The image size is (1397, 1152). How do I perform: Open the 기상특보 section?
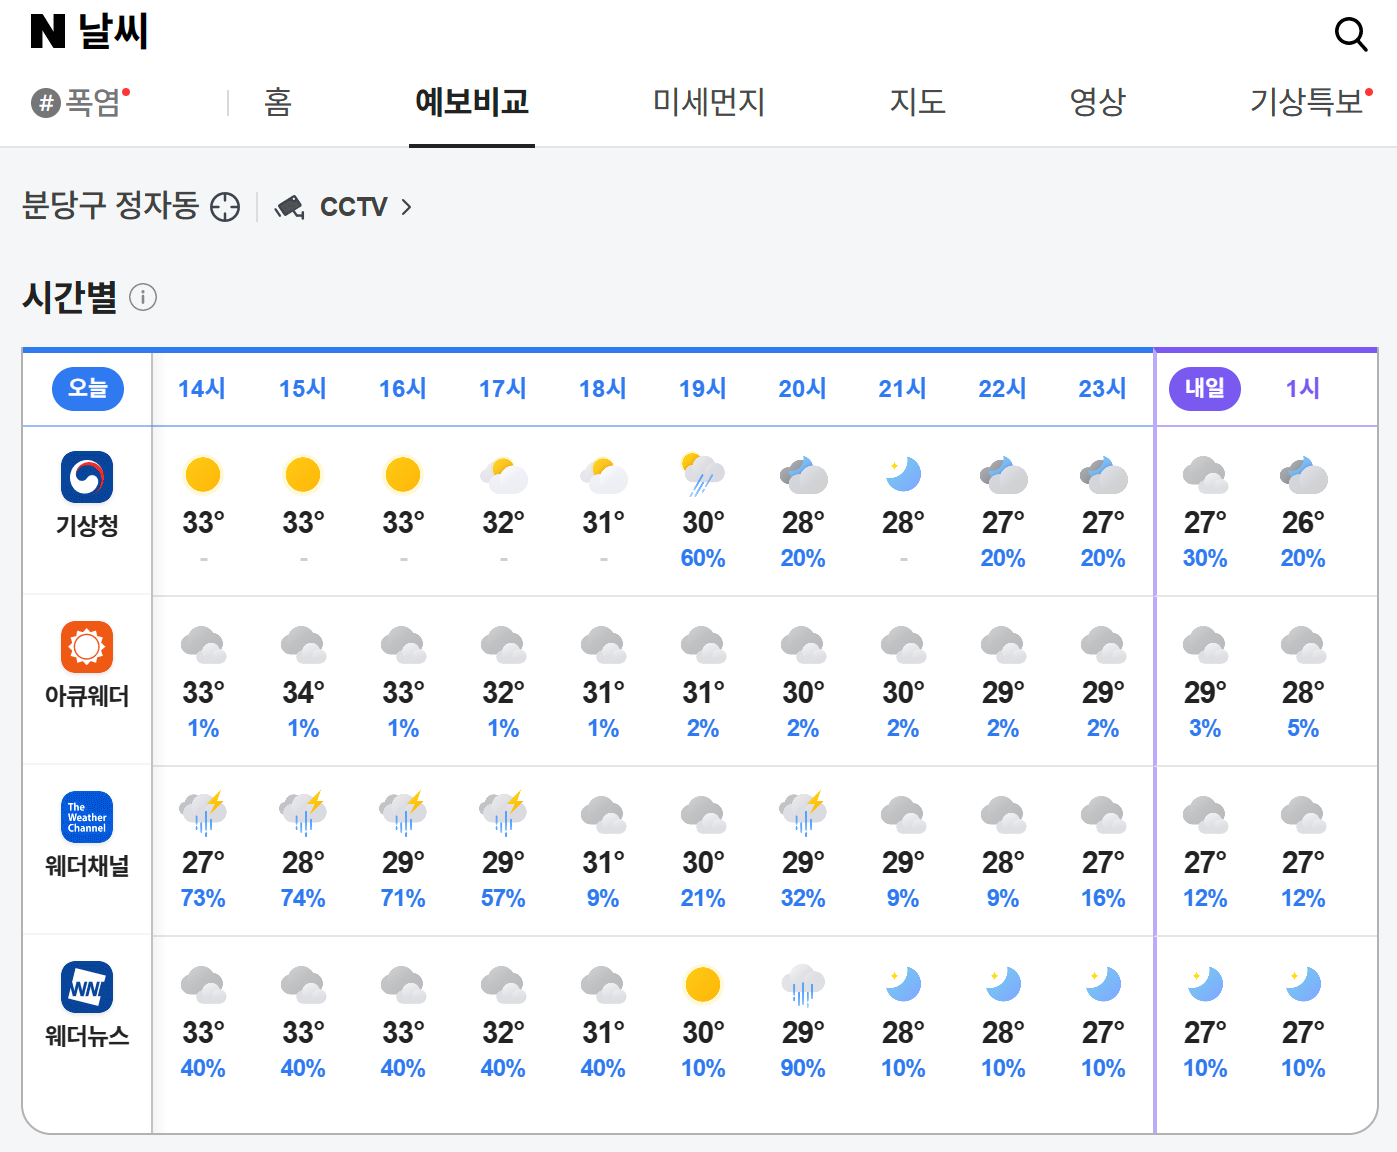(x=1309, y=102)
